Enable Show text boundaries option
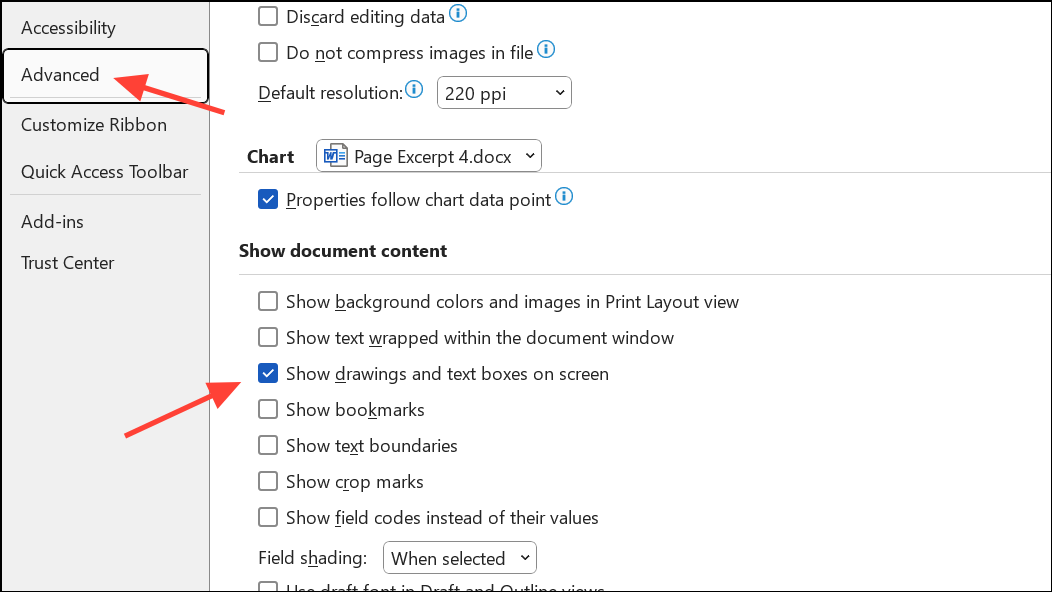 point(268,446)
